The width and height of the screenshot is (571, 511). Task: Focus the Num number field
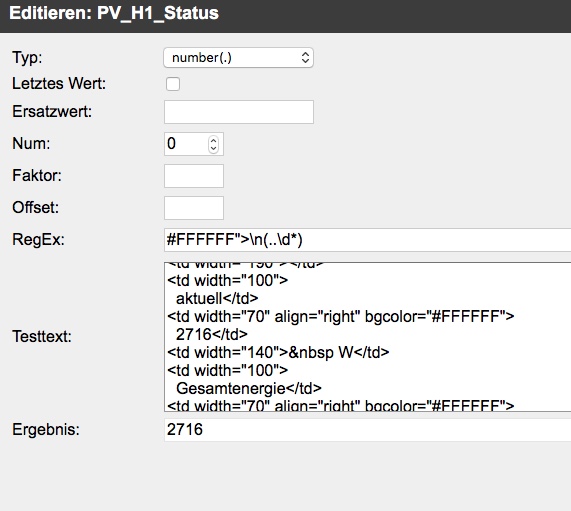pos(194,144)
